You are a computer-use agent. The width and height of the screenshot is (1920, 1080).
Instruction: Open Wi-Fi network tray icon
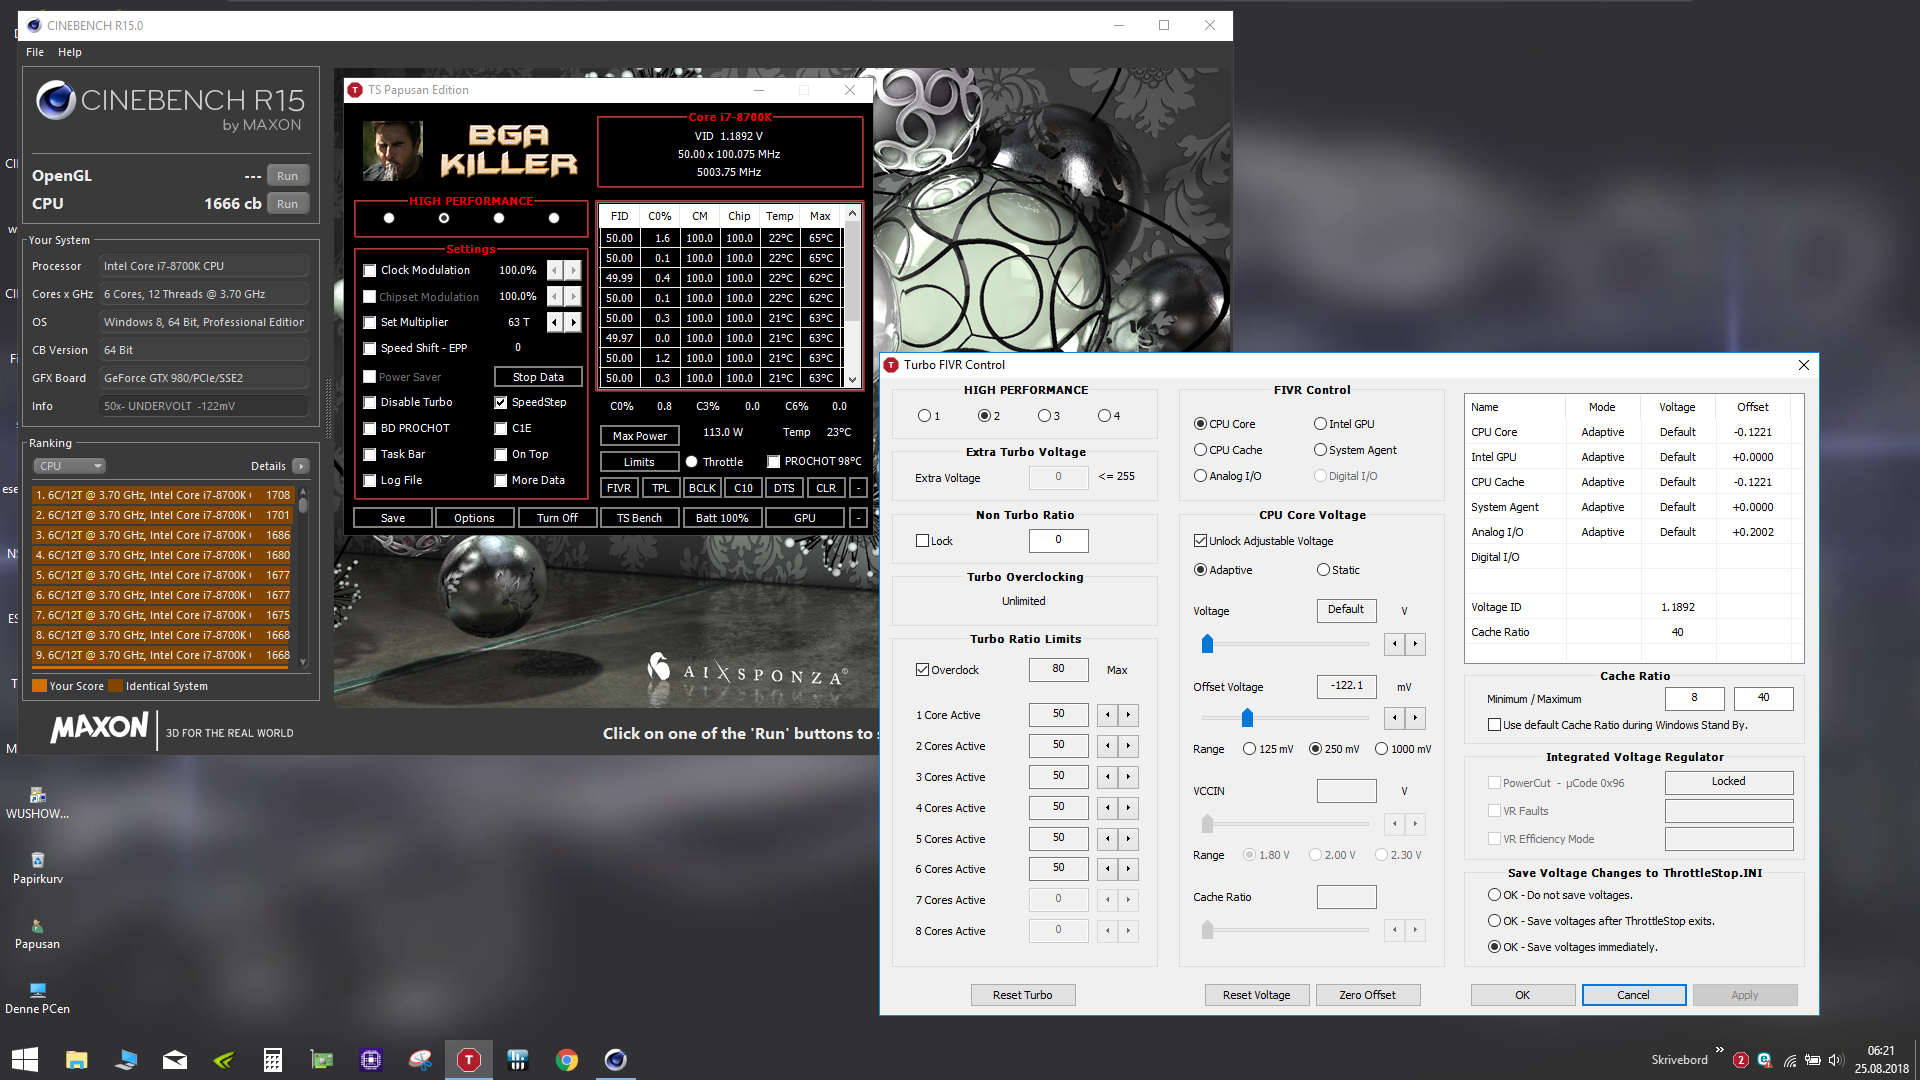click(x=1790, y=1060)
